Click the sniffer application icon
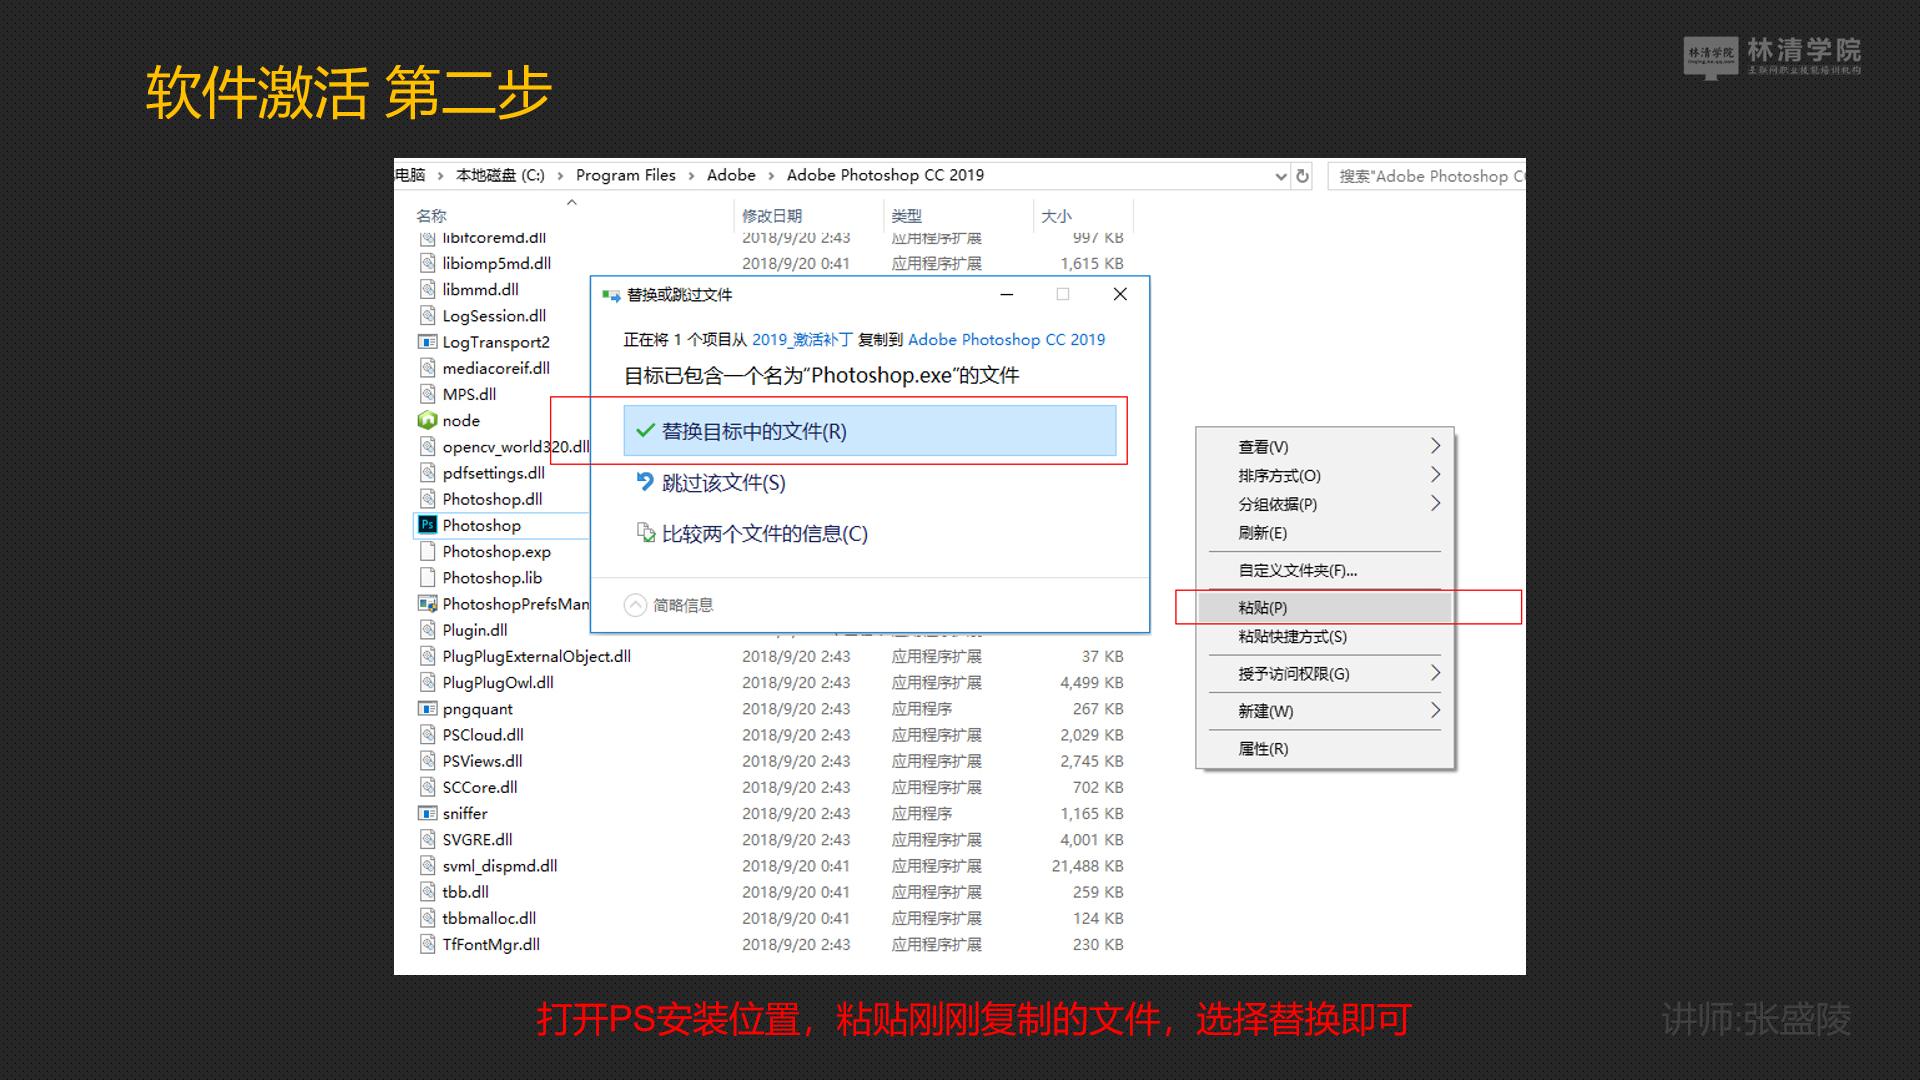This screenshot has width=1920, height=1080. coord(426,813)
